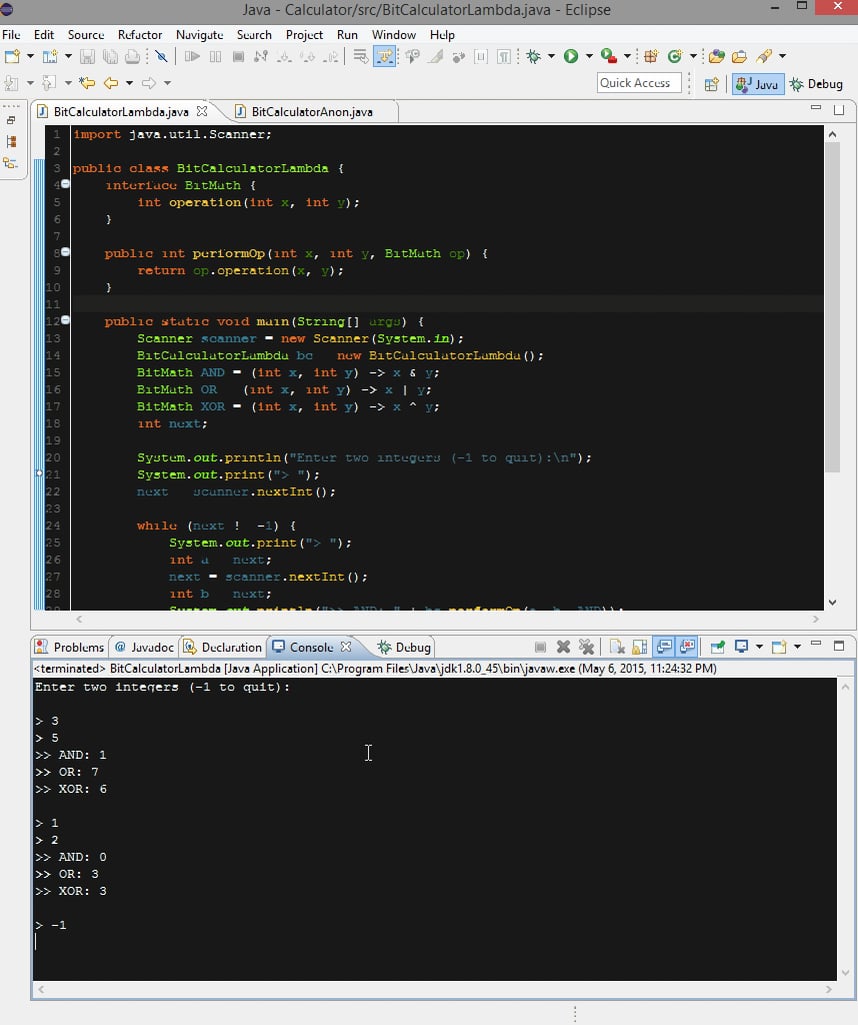
Task: Collapse the interface BitMath fold marker
Action: [x=65, y=184]
